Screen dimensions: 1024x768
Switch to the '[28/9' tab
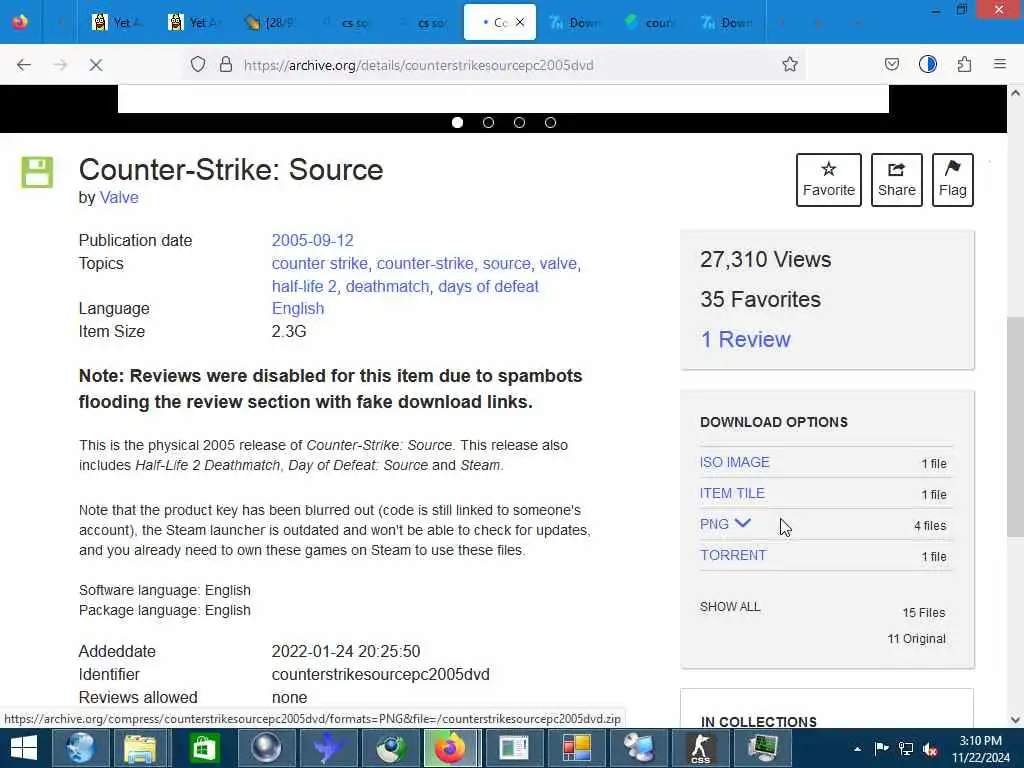click(x=268, y=22)
